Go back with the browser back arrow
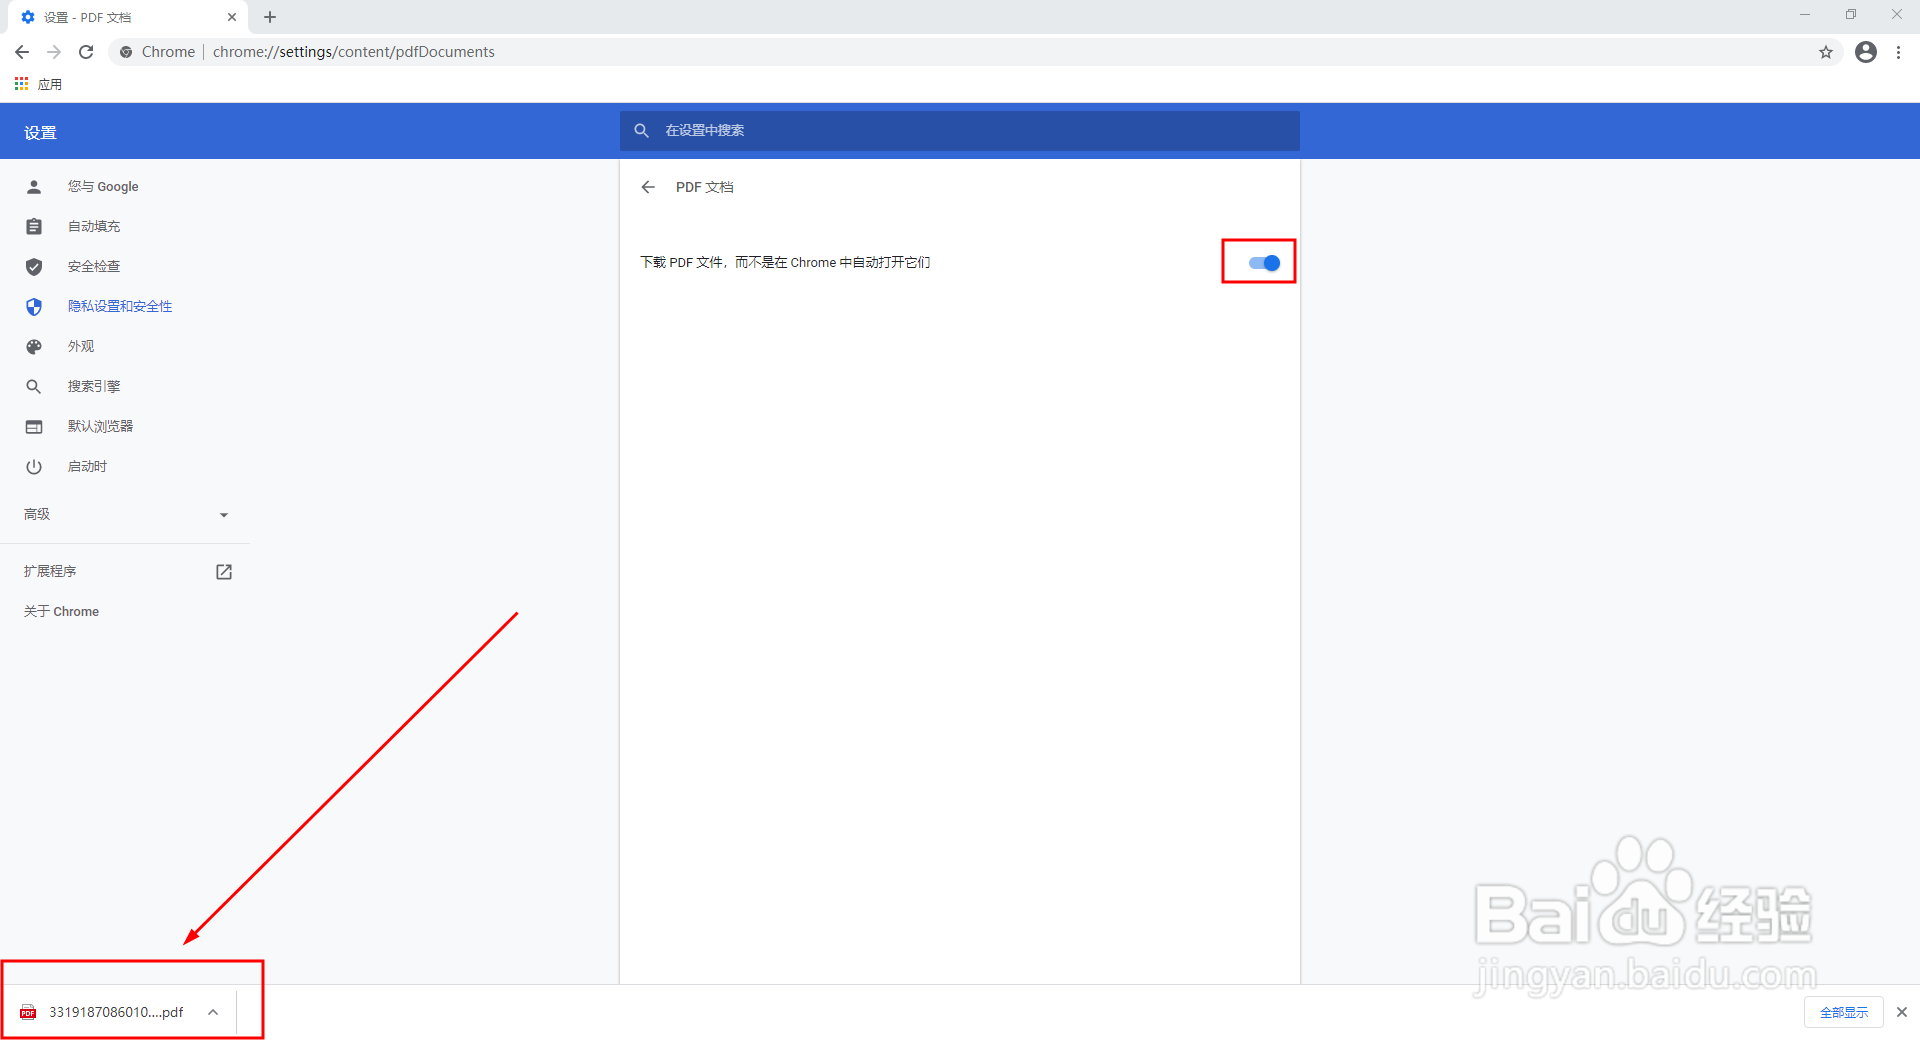This screenshot has height=1040, width=1920. 22,52
